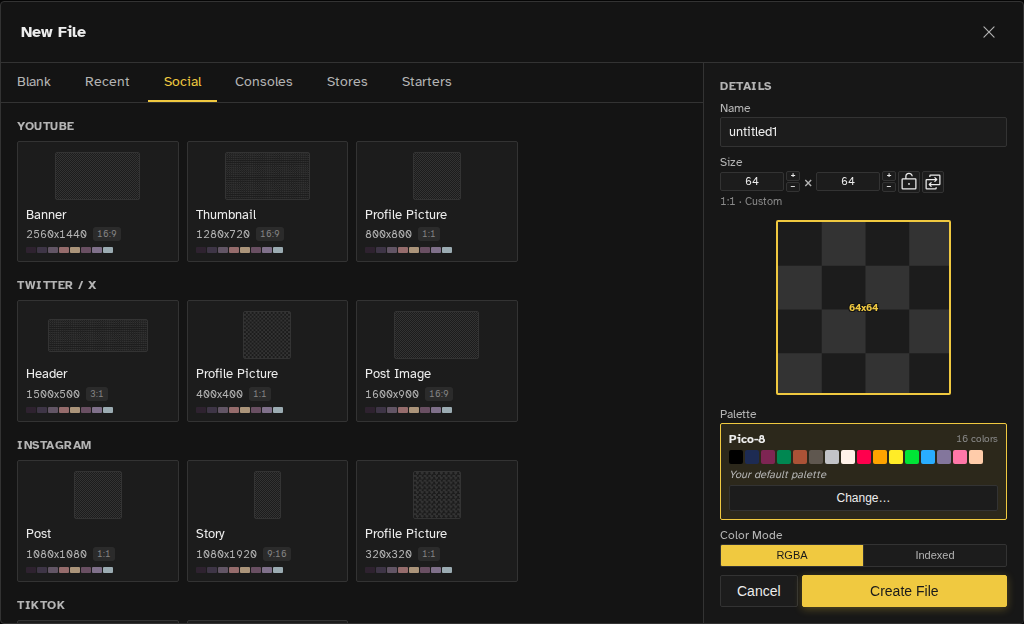Open palette Change… button
Viewport: 1024px width, 624px height.
point(863,498)
